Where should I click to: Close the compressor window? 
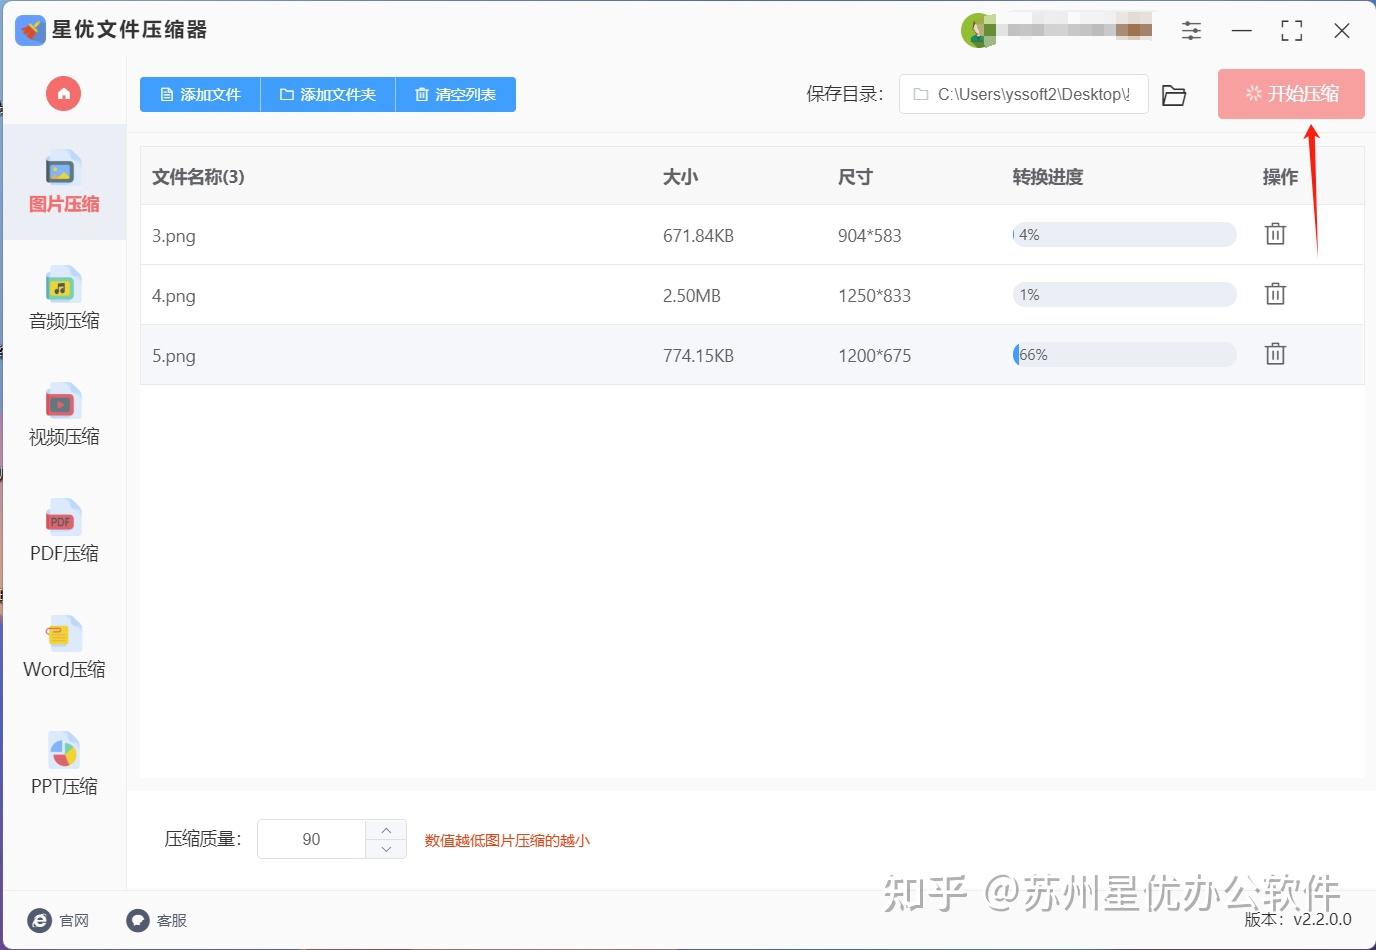pyautogui.click(x=1342, y=31)
